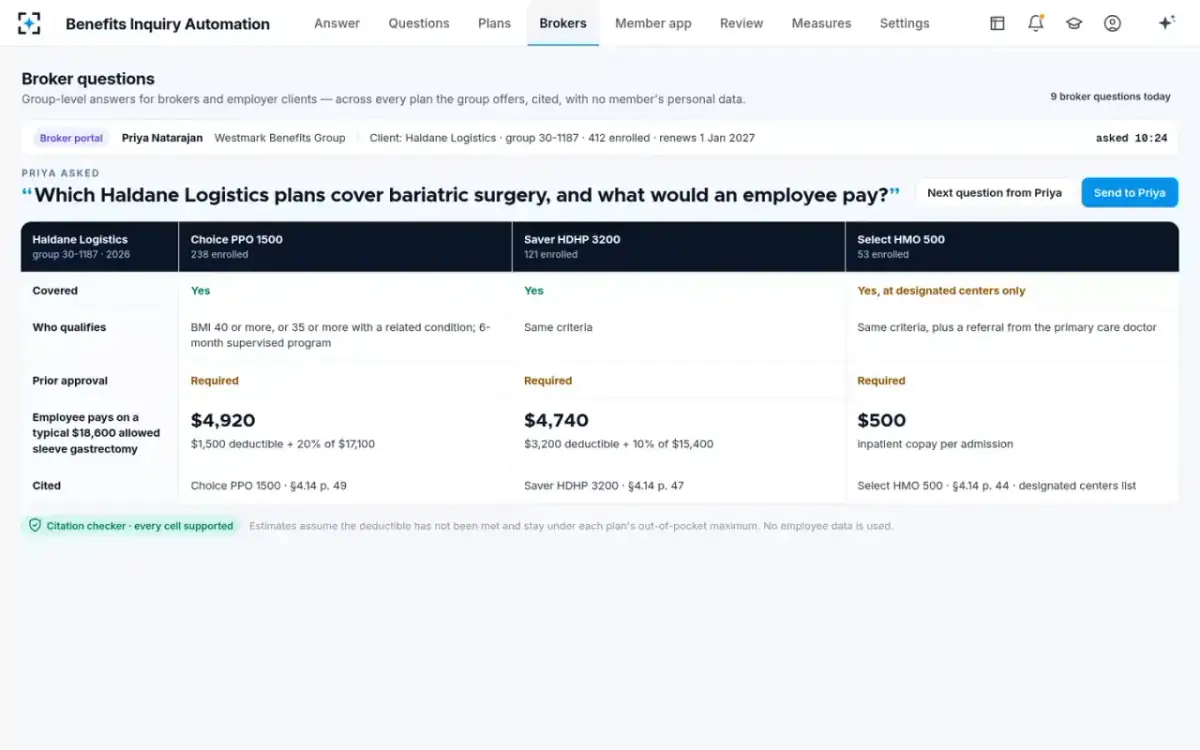Click Yes, at designated centers only

tap(941, 291)
